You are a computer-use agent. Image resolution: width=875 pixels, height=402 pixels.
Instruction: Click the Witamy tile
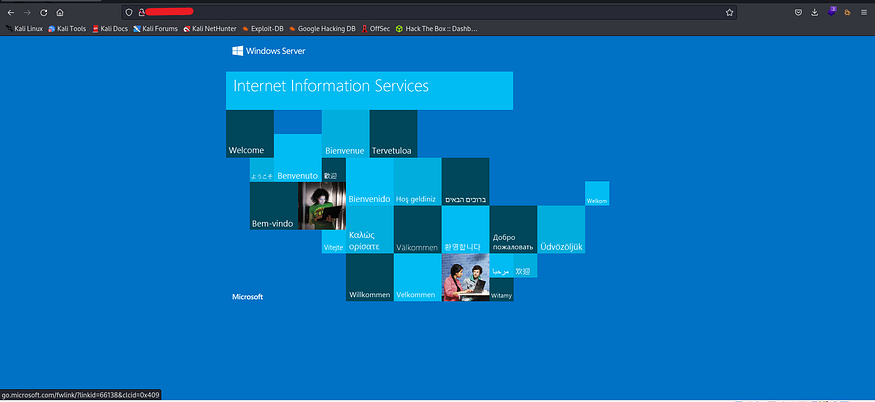tap(502, 290)
